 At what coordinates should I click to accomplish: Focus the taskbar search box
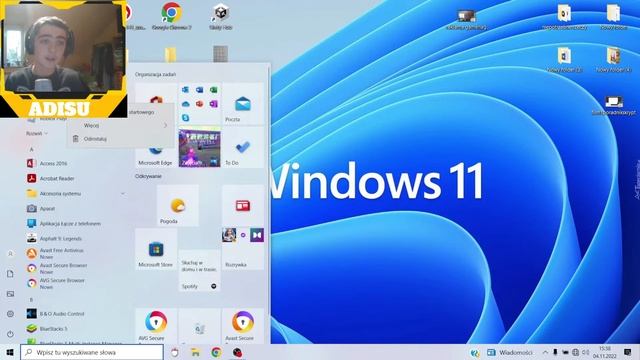(x=92, y=352)
